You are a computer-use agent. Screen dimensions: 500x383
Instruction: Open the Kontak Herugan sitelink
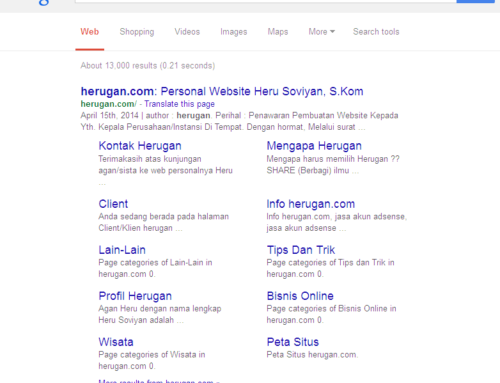tap(140, 146)
